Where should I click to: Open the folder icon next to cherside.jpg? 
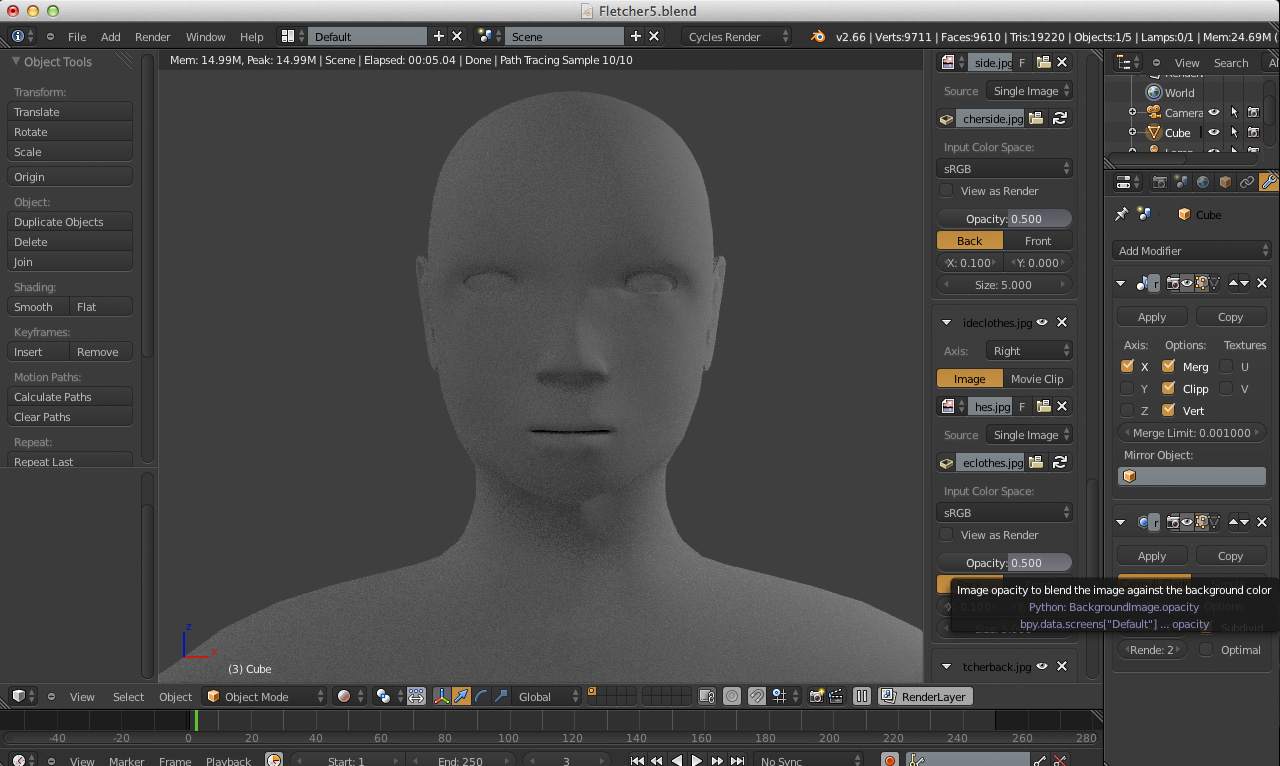pos(1036,119)
